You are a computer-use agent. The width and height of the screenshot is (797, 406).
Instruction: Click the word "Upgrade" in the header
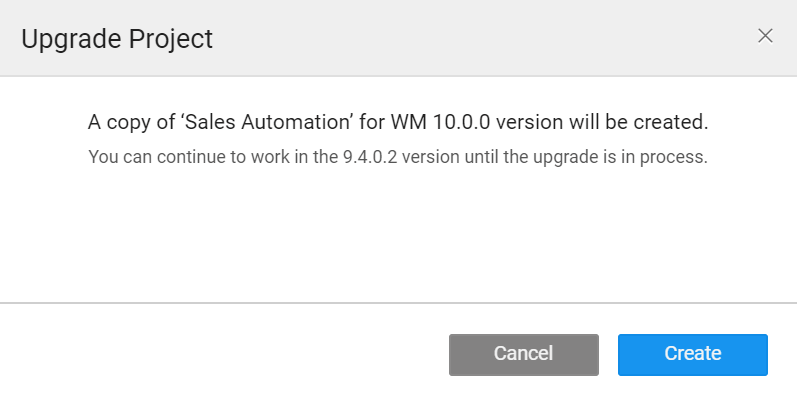pyautogui.click(x=70, y=39)
